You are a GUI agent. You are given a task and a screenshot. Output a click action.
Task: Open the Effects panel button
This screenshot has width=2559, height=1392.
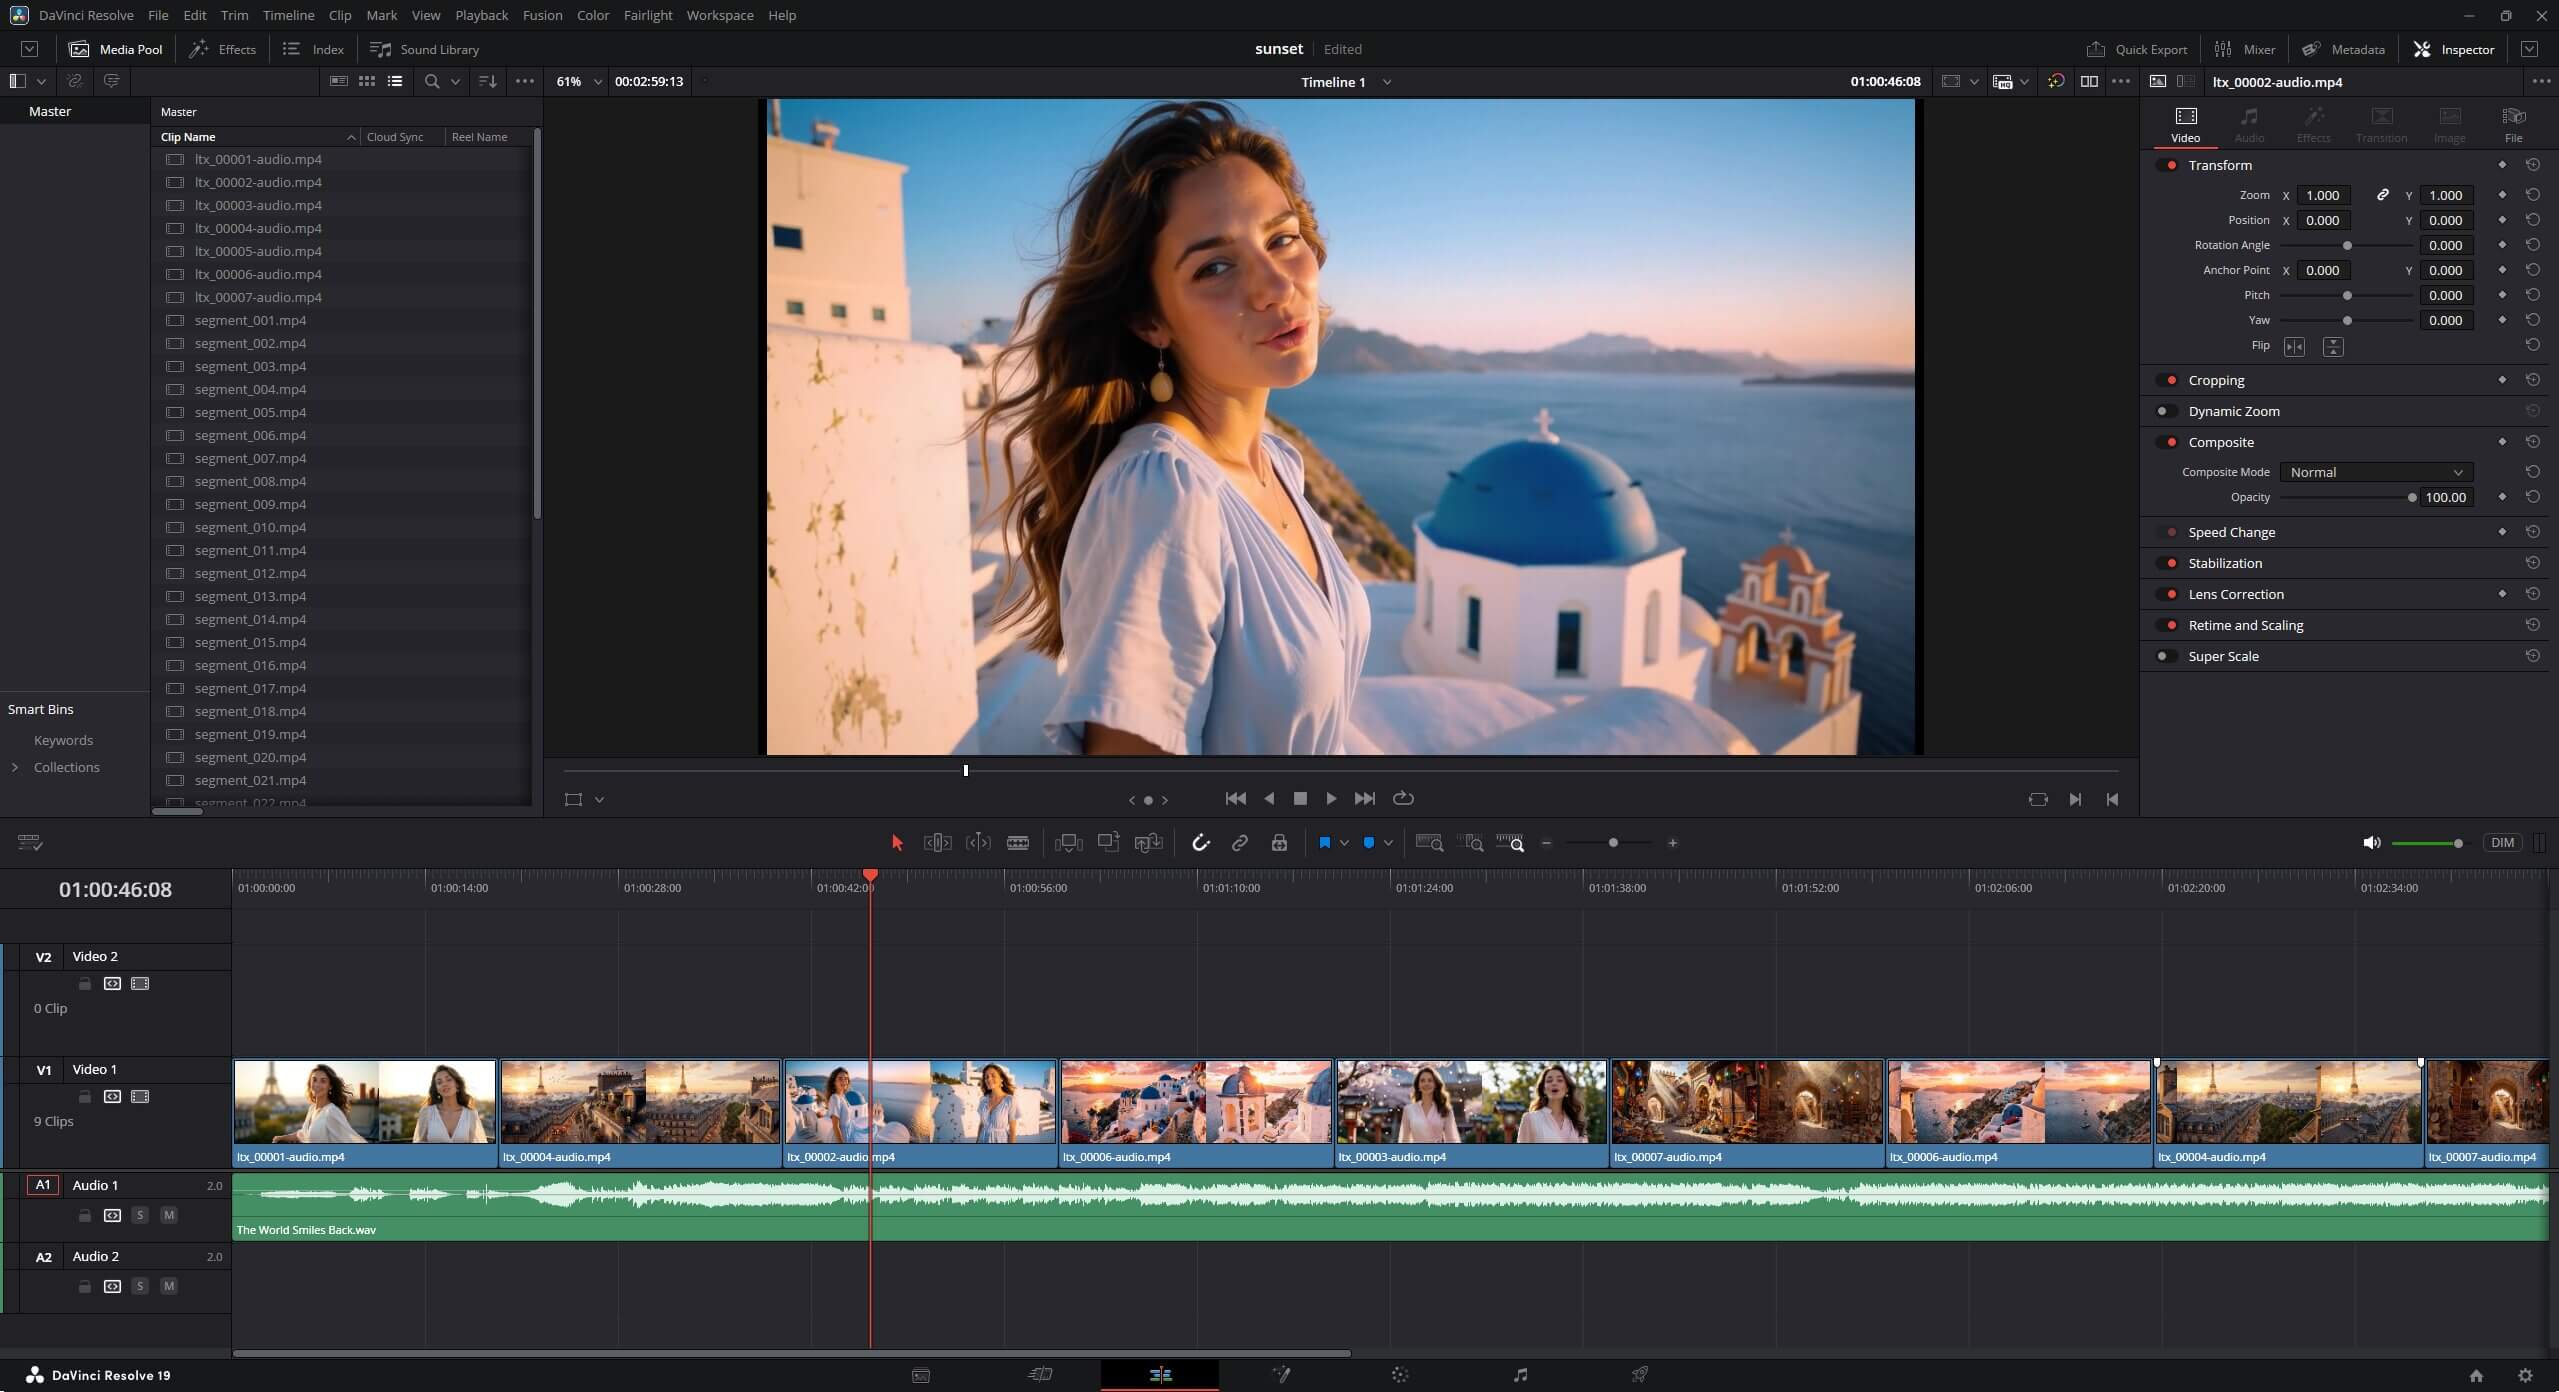click(223, 49)
